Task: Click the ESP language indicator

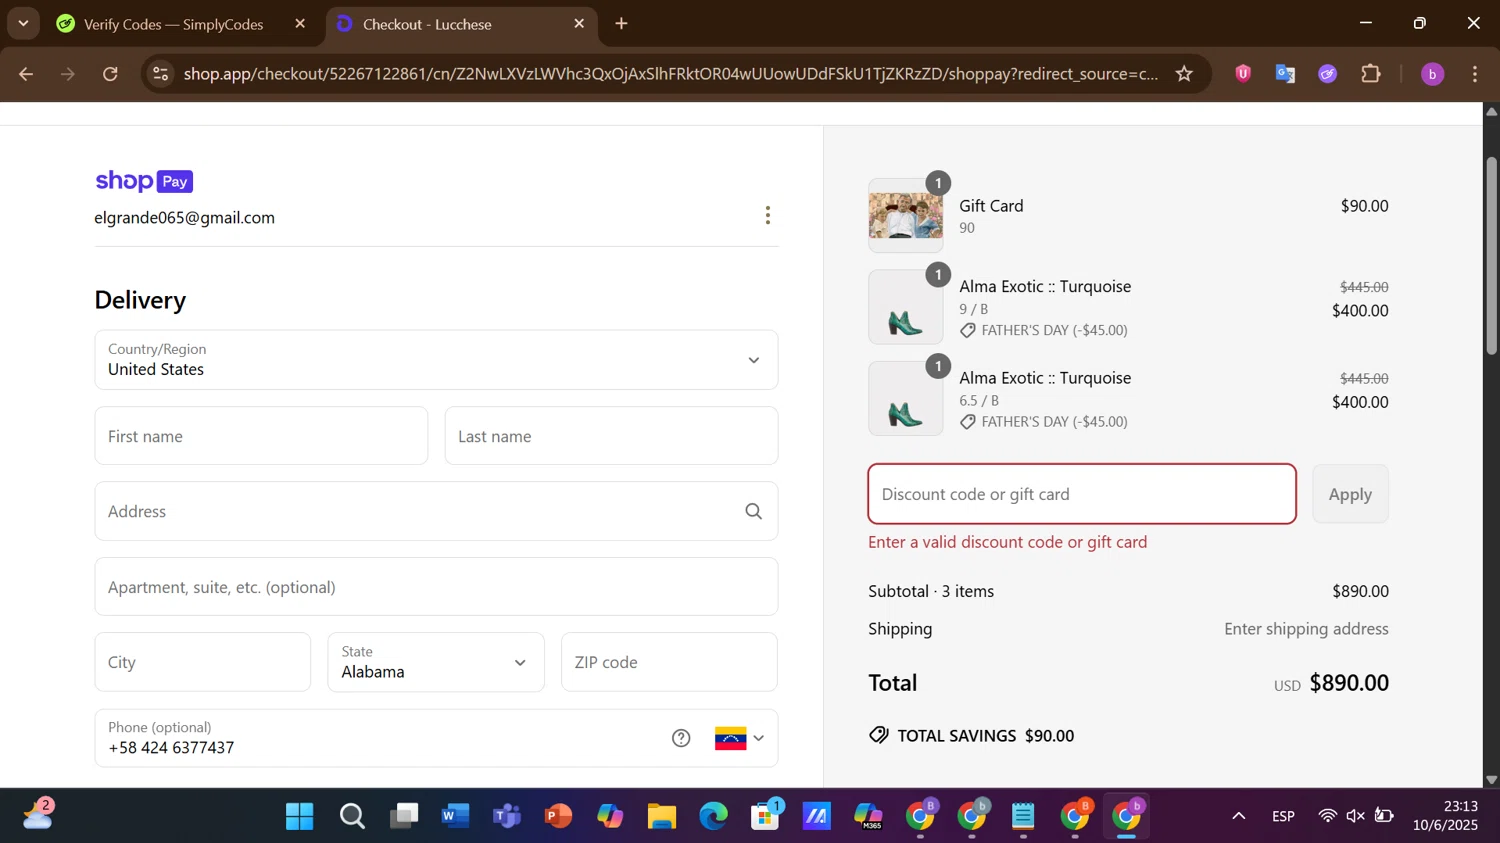Action: (x=1283, y=817)
